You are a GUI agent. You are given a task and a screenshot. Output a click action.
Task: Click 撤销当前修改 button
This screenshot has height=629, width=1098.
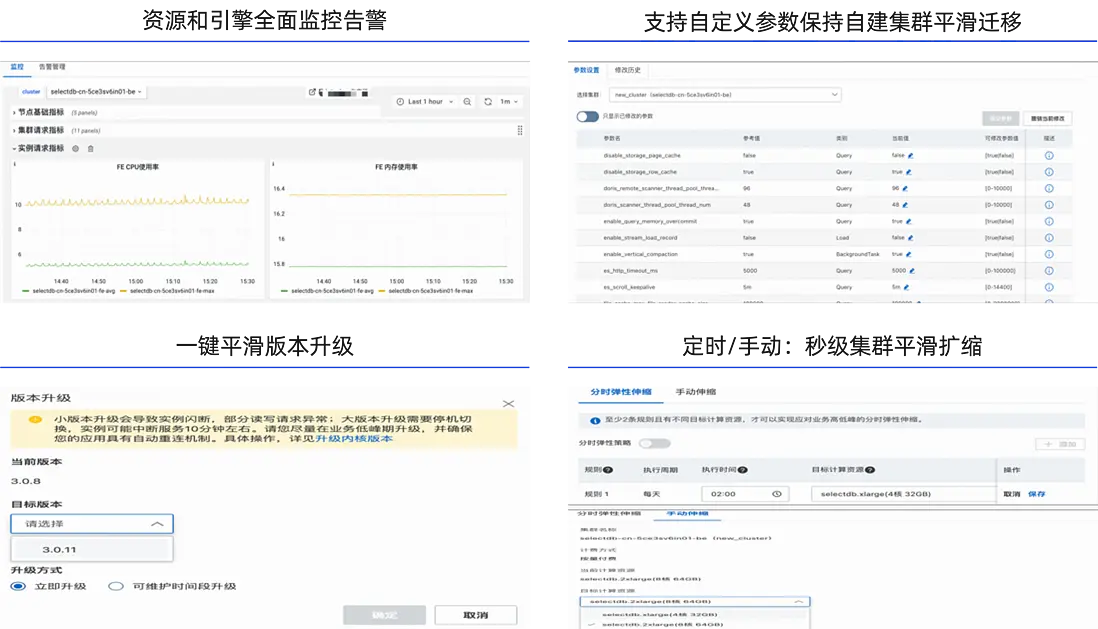(x=1048, y=118)
